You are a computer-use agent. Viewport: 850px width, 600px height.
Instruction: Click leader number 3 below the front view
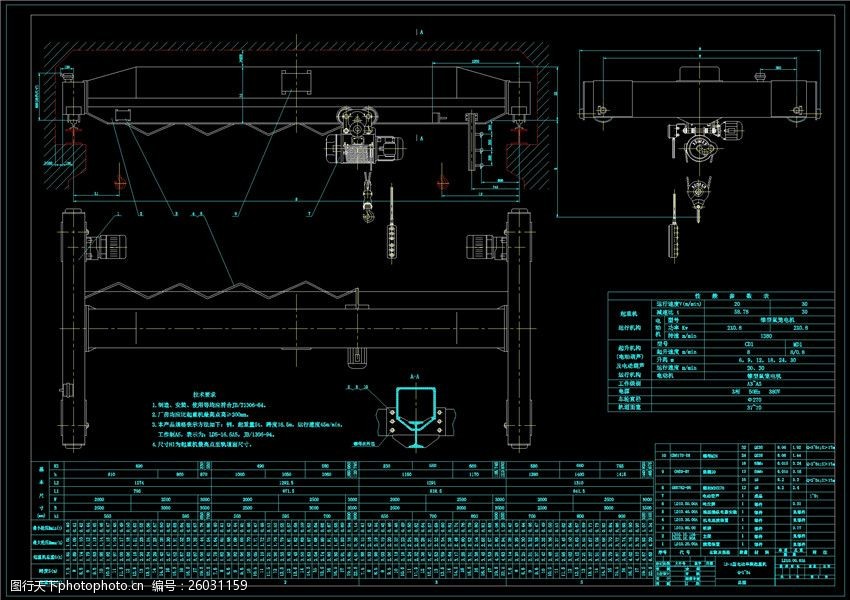(x=176, y=214)
